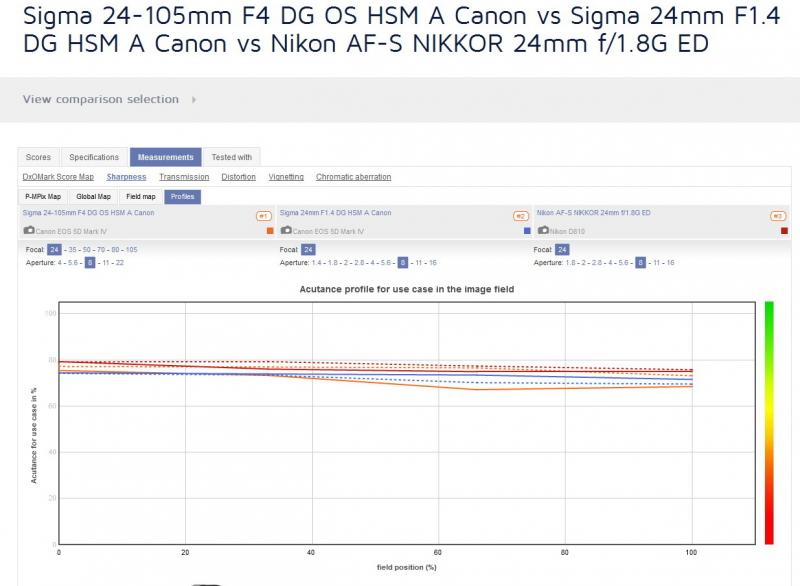
Task: Show the P-MPix Map view
Action: point(43,197)
